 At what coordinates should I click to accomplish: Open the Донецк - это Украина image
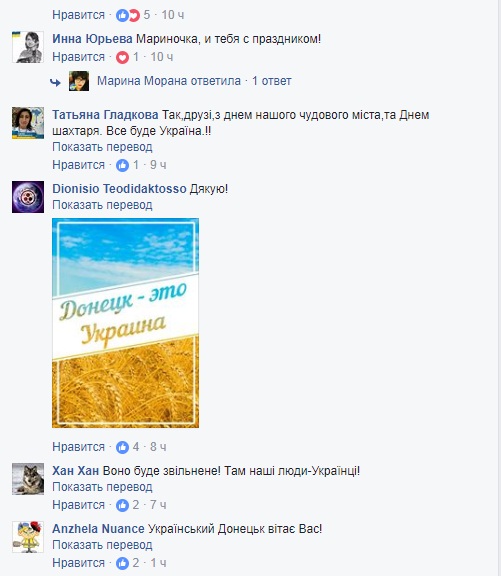point(126,323)
